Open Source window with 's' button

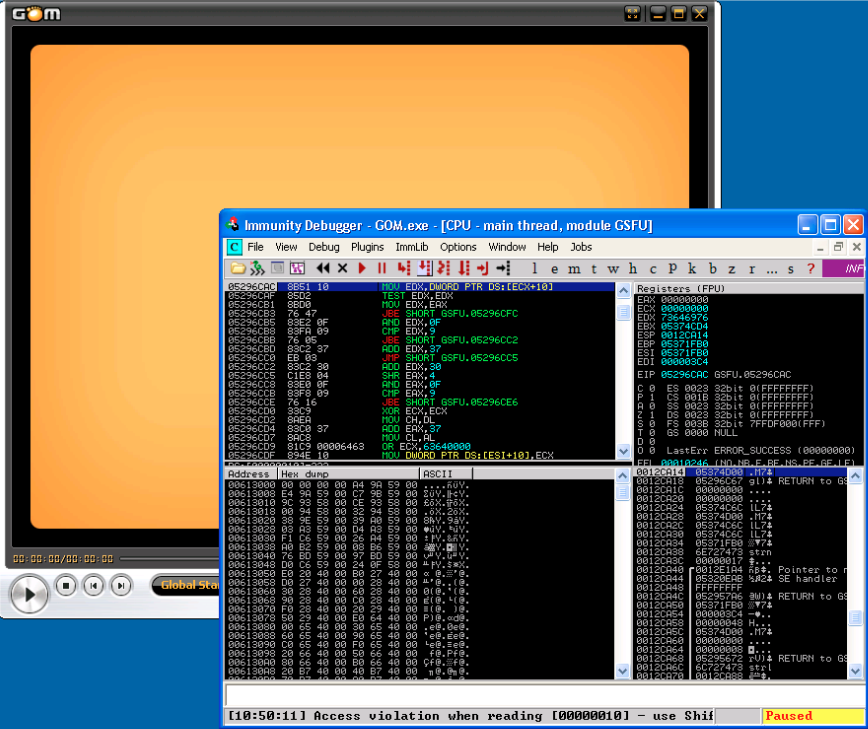coord(791,269)
